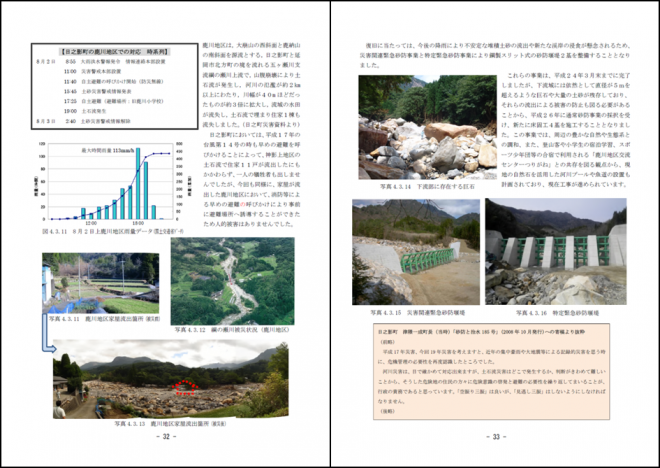The image size is (660, 468).
Task: Open photo 4.3.16 of concrete pillar dam
Action: [556, 252]
